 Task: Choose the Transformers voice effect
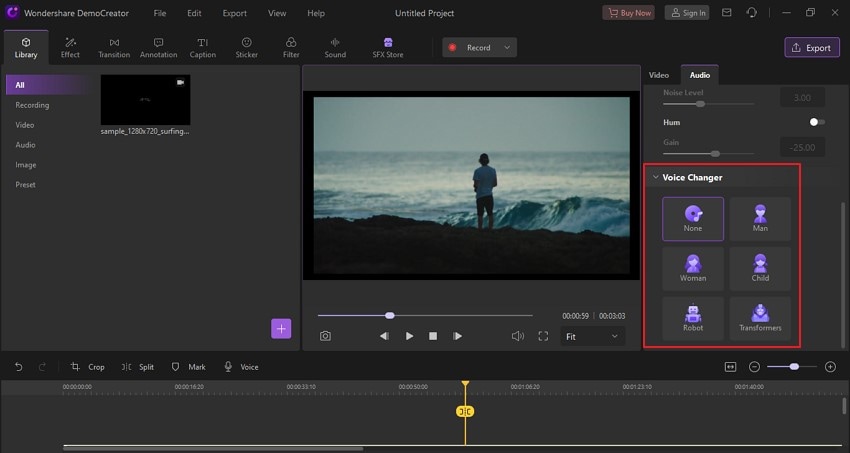pos(760,317)
